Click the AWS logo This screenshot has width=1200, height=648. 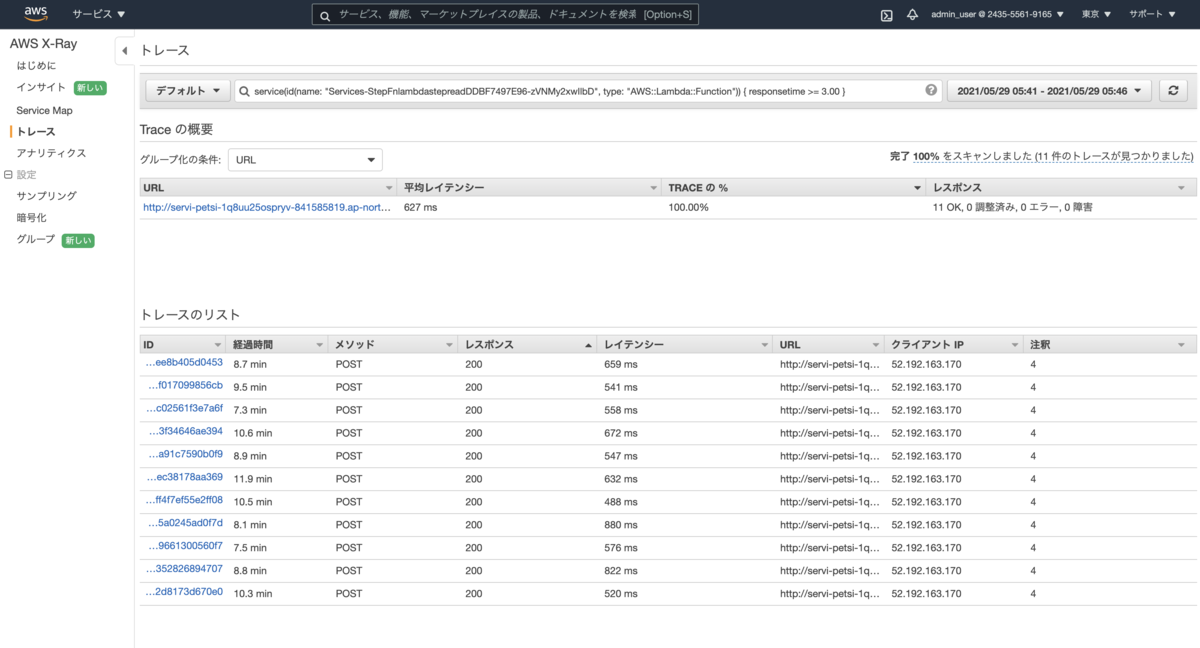tap(35, 14)
